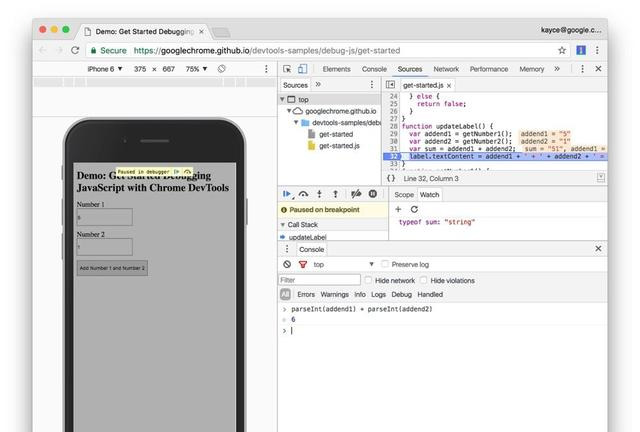Show more Sources navigator tabs
Viewport: 640px width, 432px height.
pyautogui.click(x=318, y=84)
